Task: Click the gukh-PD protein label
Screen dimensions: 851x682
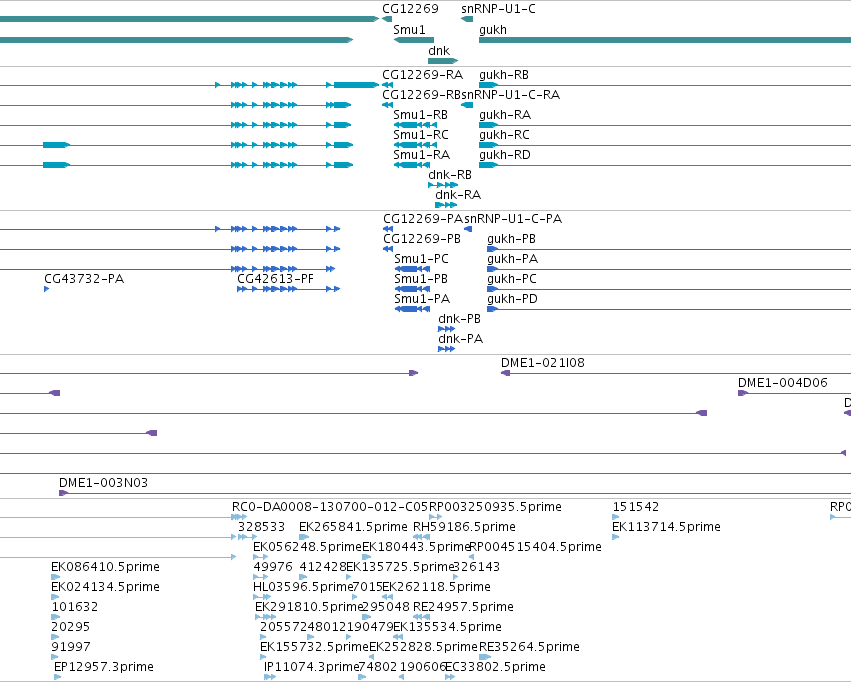Action: click(x=512, y=299)
